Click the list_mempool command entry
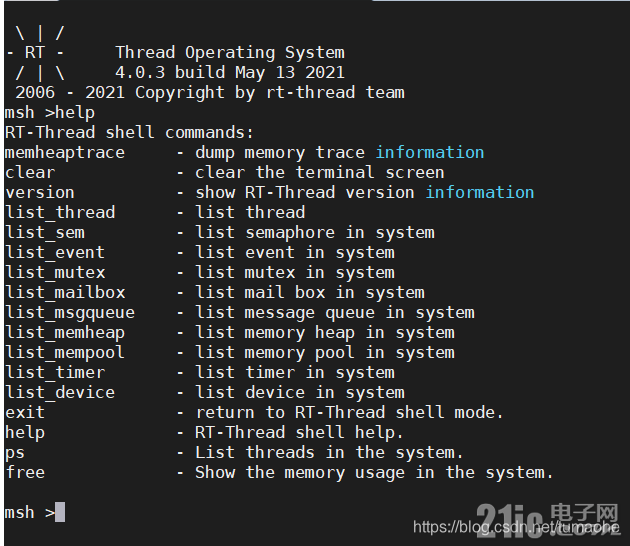The width and height of the screenshot is (630, 546). coord(65,353)
